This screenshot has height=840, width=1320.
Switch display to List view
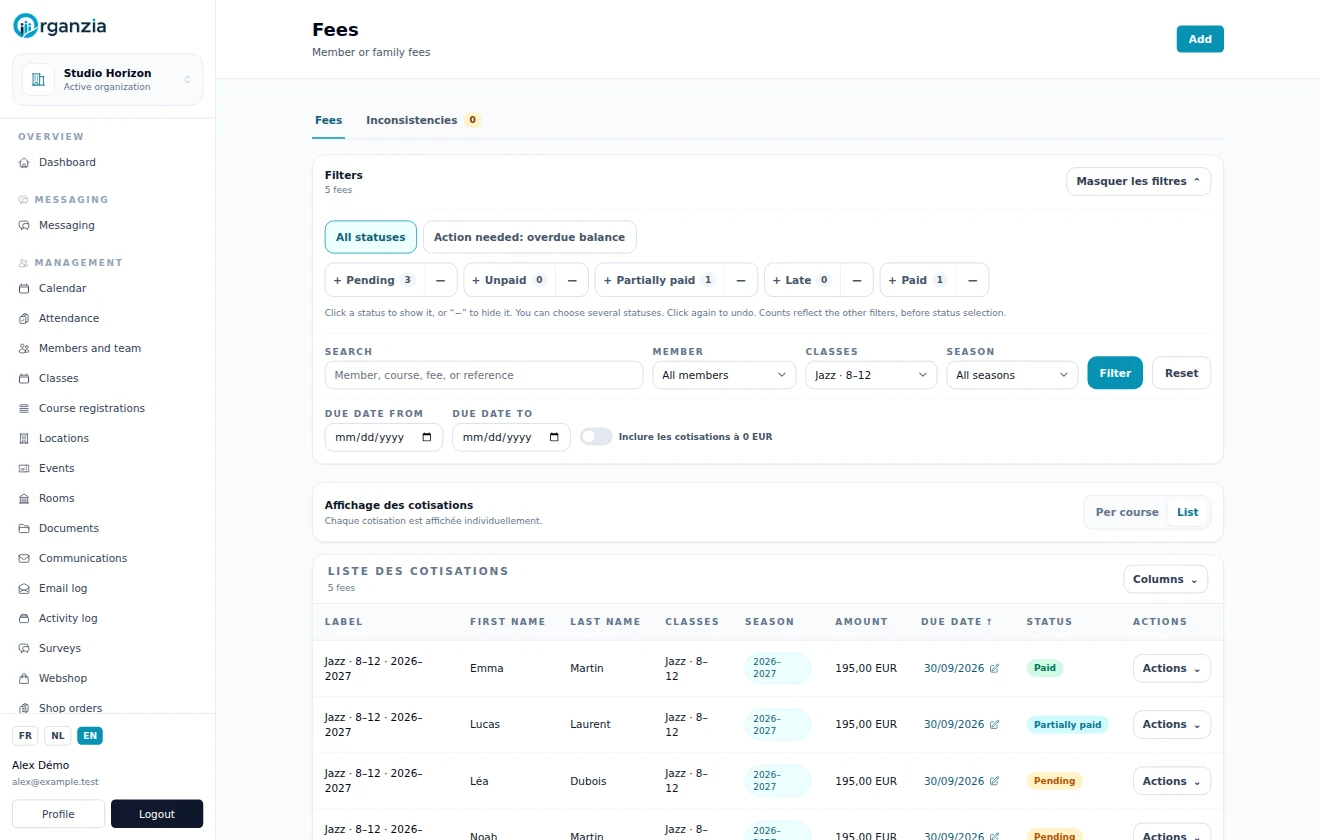coord(1187,512)
